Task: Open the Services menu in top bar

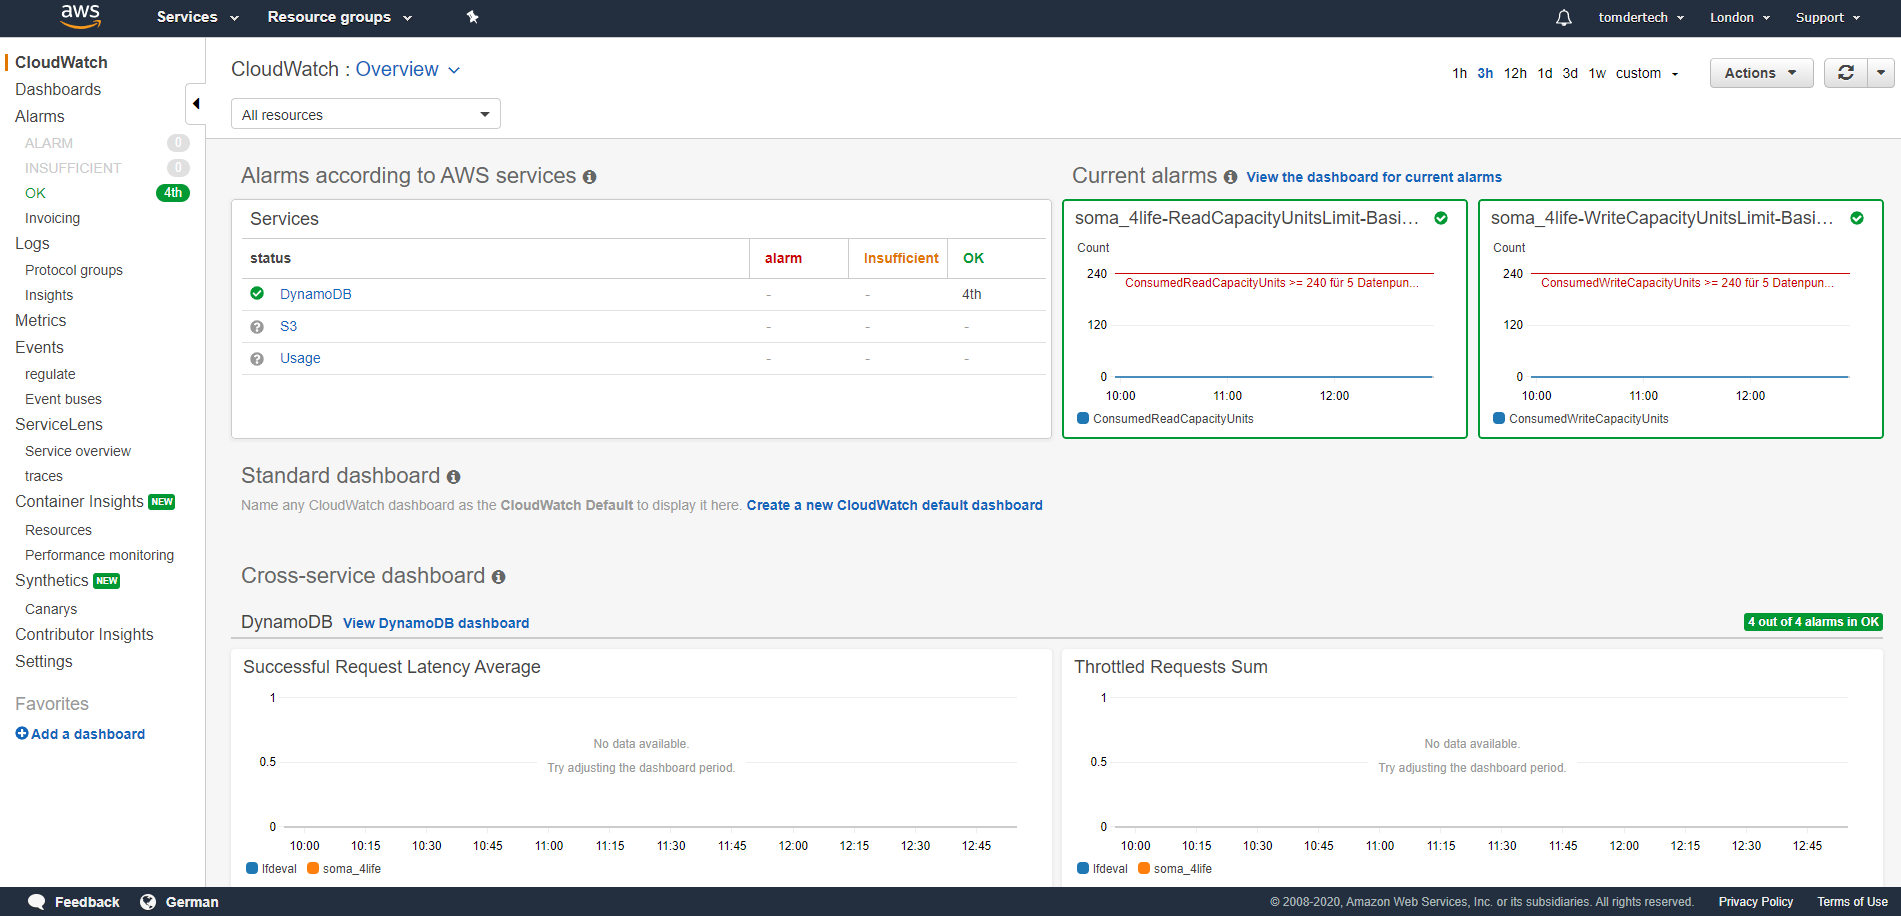Action: (x=197, y=17)
